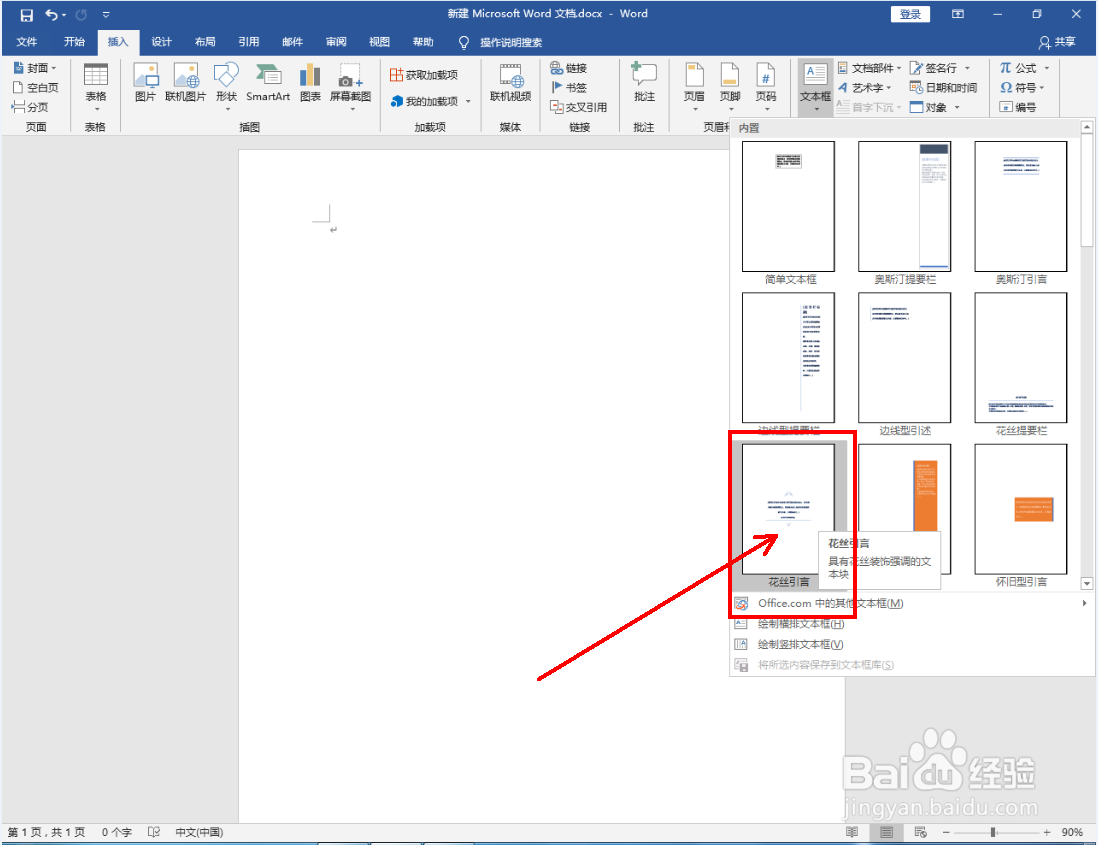Add a bookmark with 书签
Screen dimensions: 1098x845
tap(569, 87)
